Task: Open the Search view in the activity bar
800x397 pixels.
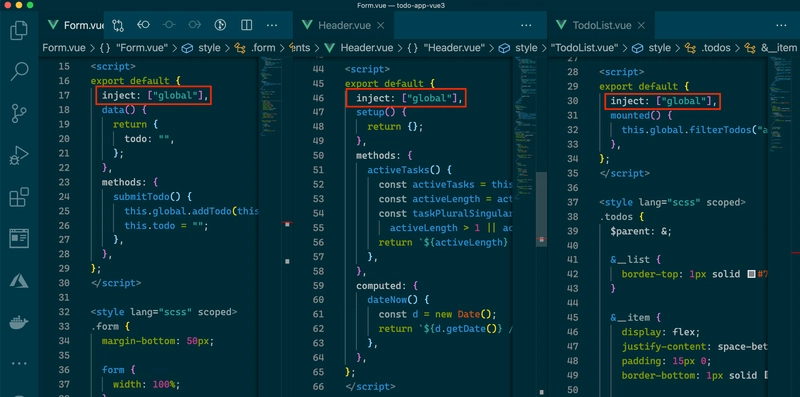Action: [x=19, y=72]
